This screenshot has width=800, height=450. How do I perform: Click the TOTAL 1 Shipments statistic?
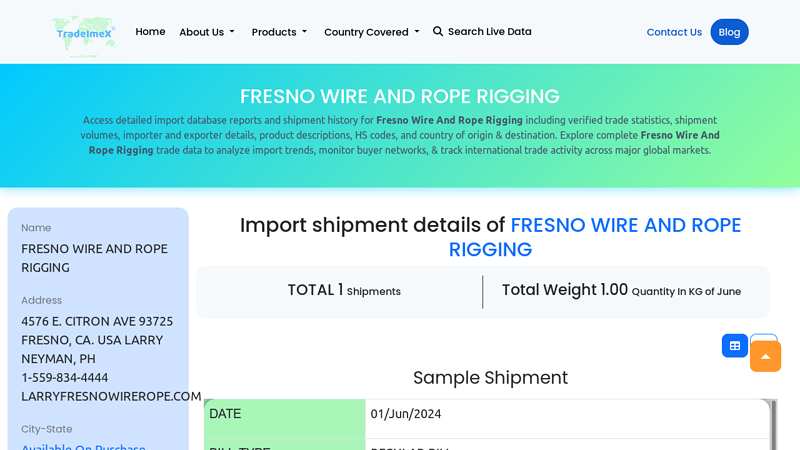coord(344,291)
